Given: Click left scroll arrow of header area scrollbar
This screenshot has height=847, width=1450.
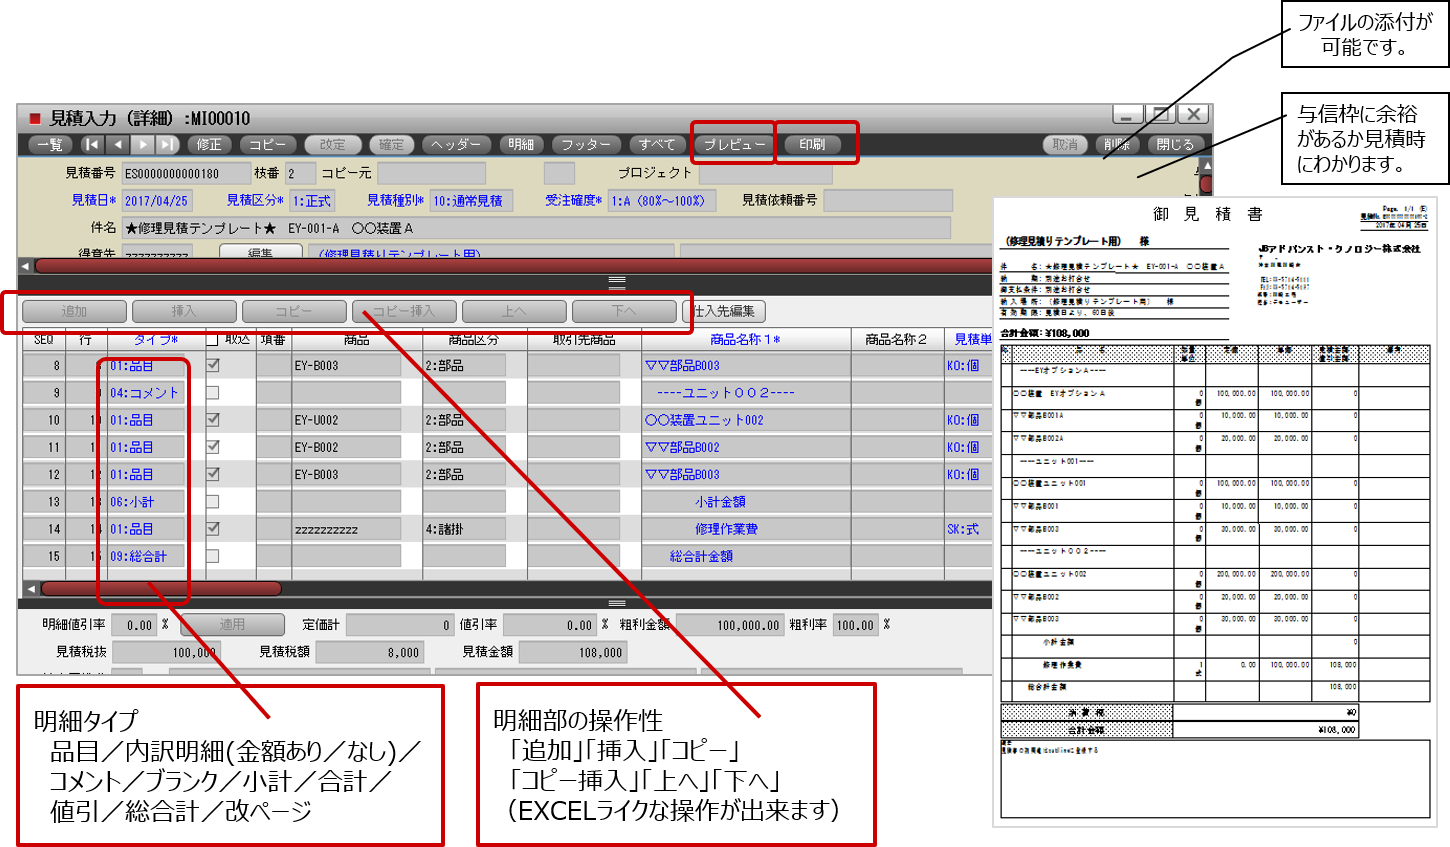Looking at the screenshot, I should tap(26, 266).
